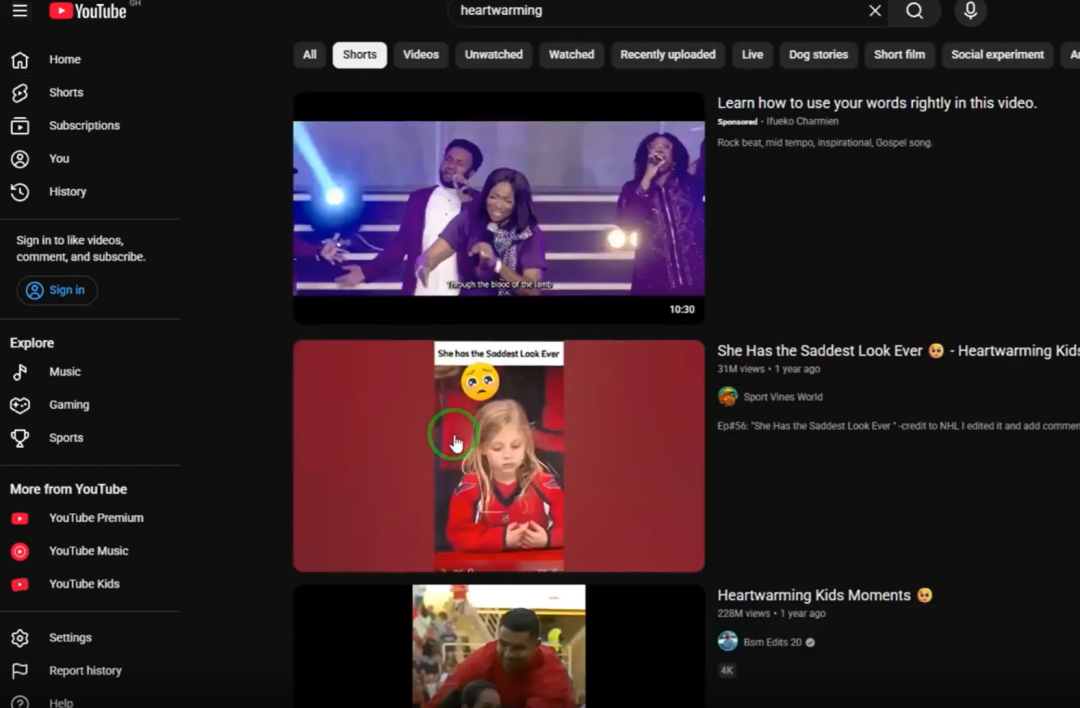Image resolution: width=1080 pixels, height=708 pixels.
Task: Click the YouTube logo
Action: (88, 11)
